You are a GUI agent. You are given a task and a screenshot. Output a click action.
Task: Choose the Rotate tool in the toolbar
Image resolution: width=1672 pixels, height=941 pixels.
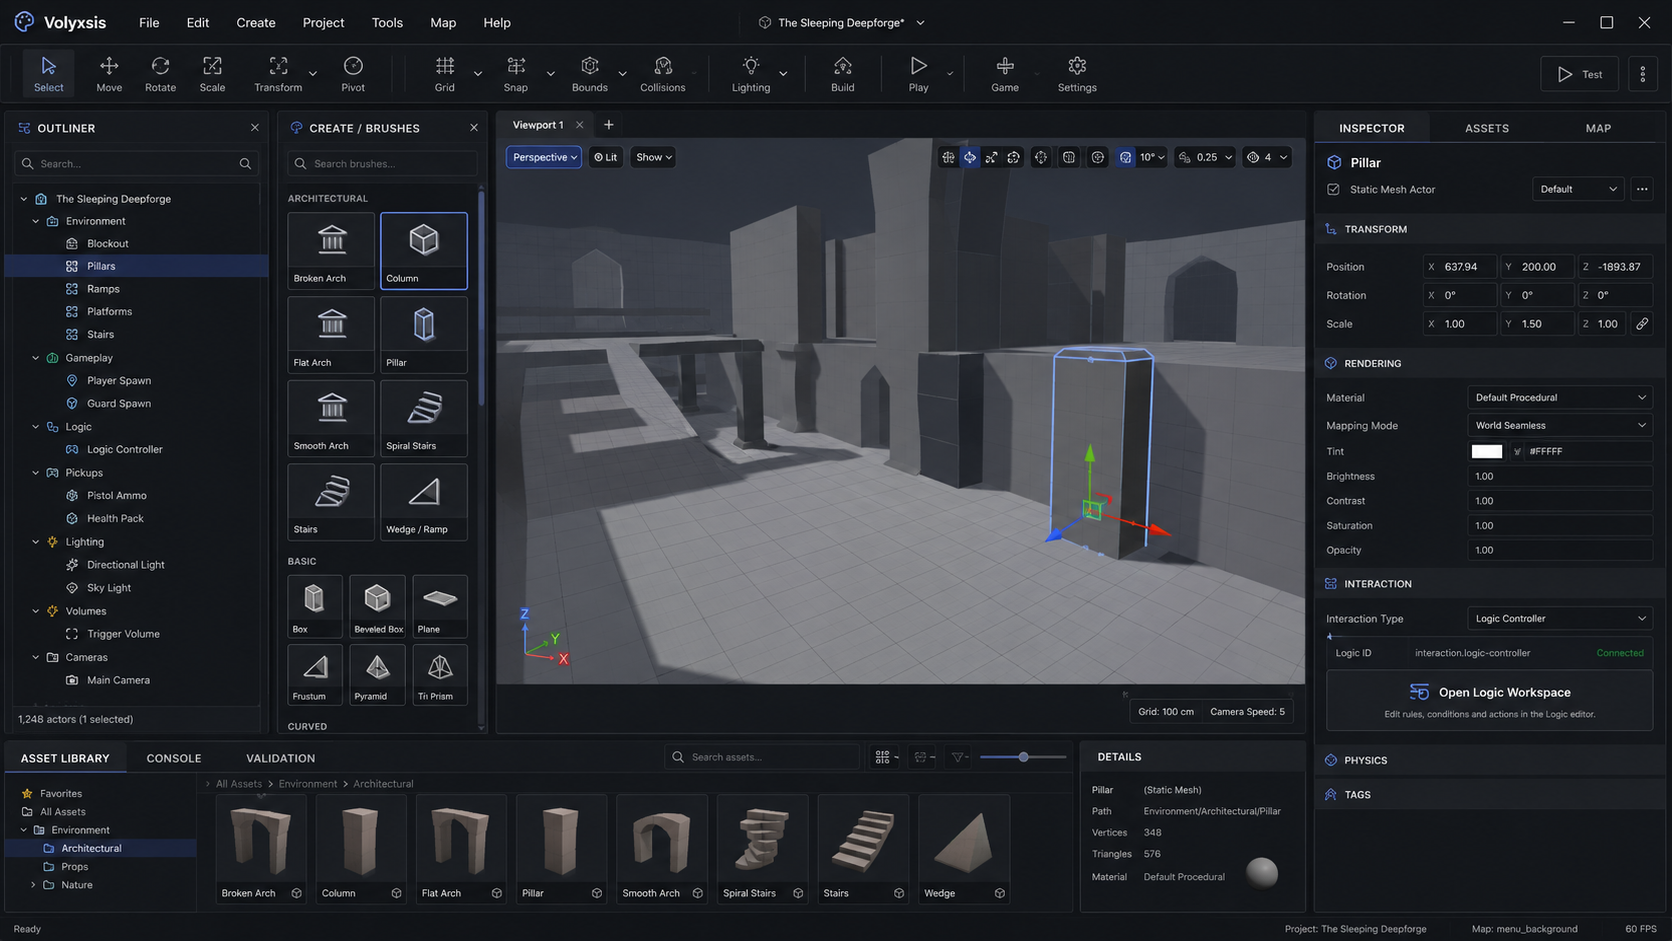(160, 73)
